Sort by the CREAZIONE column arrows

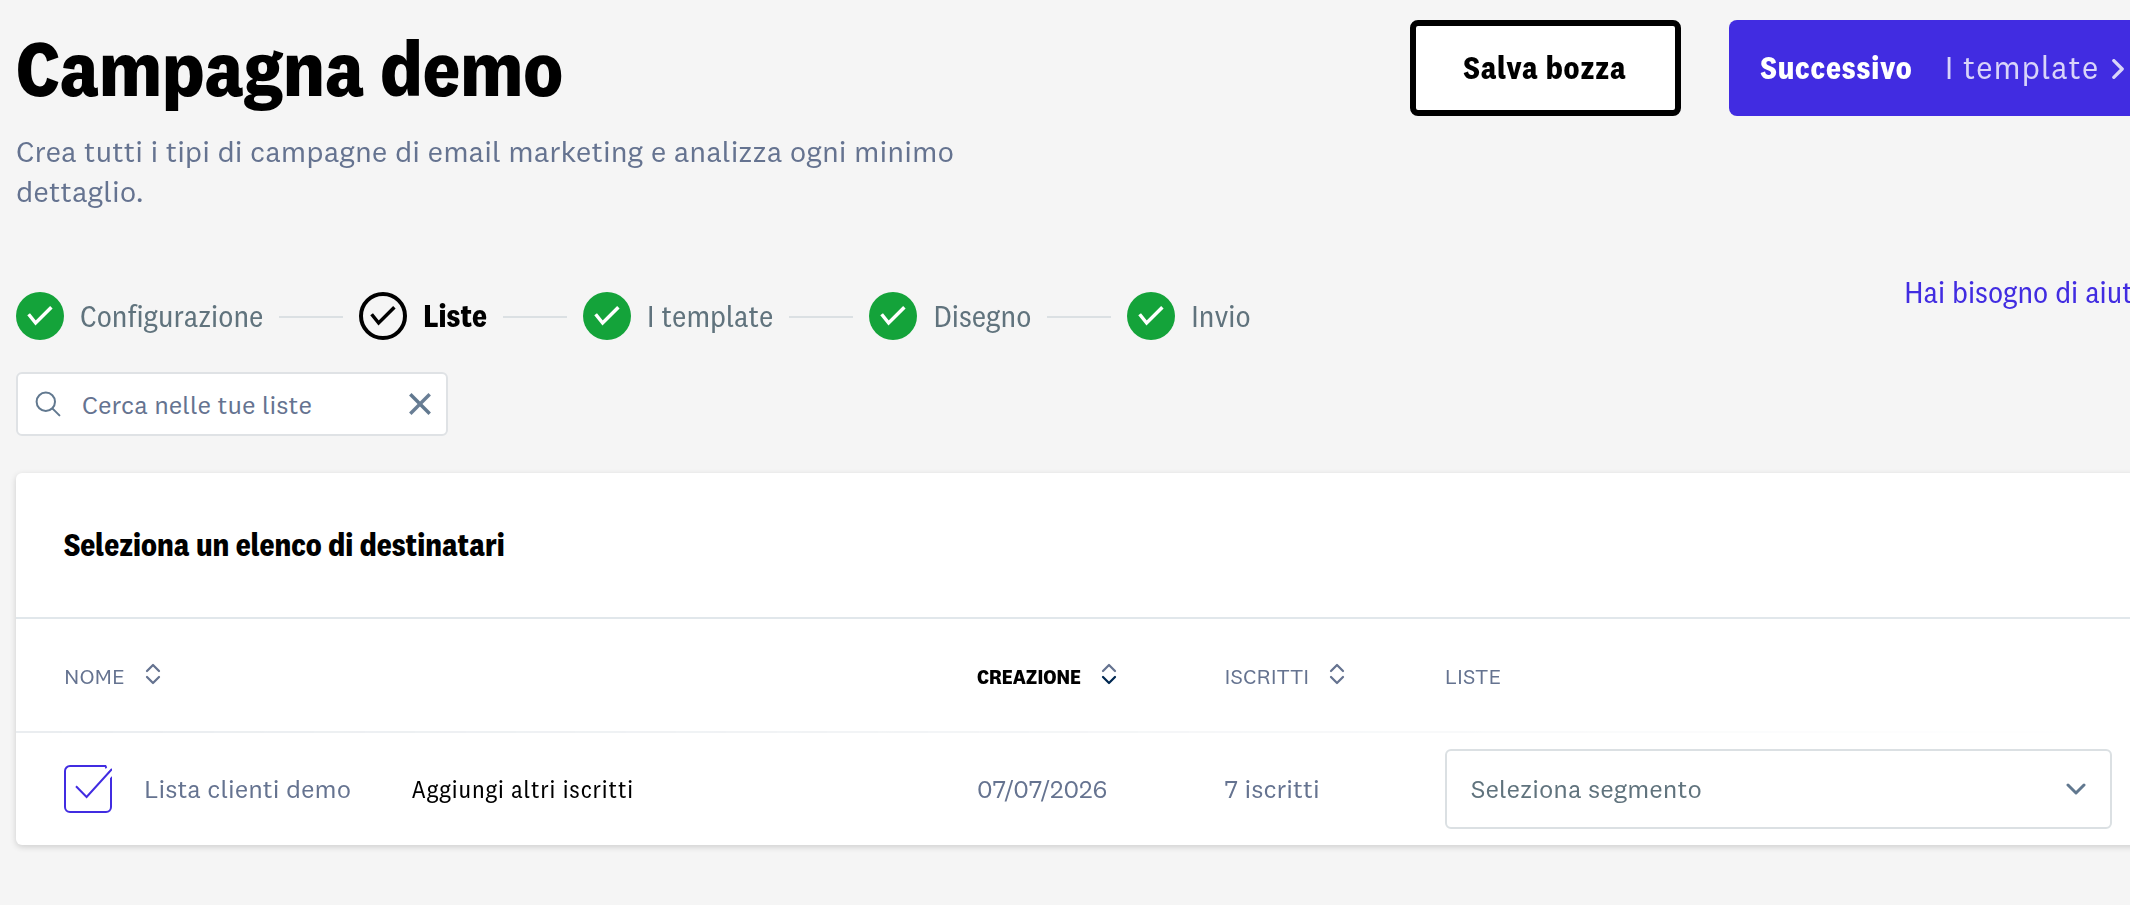1109,675
